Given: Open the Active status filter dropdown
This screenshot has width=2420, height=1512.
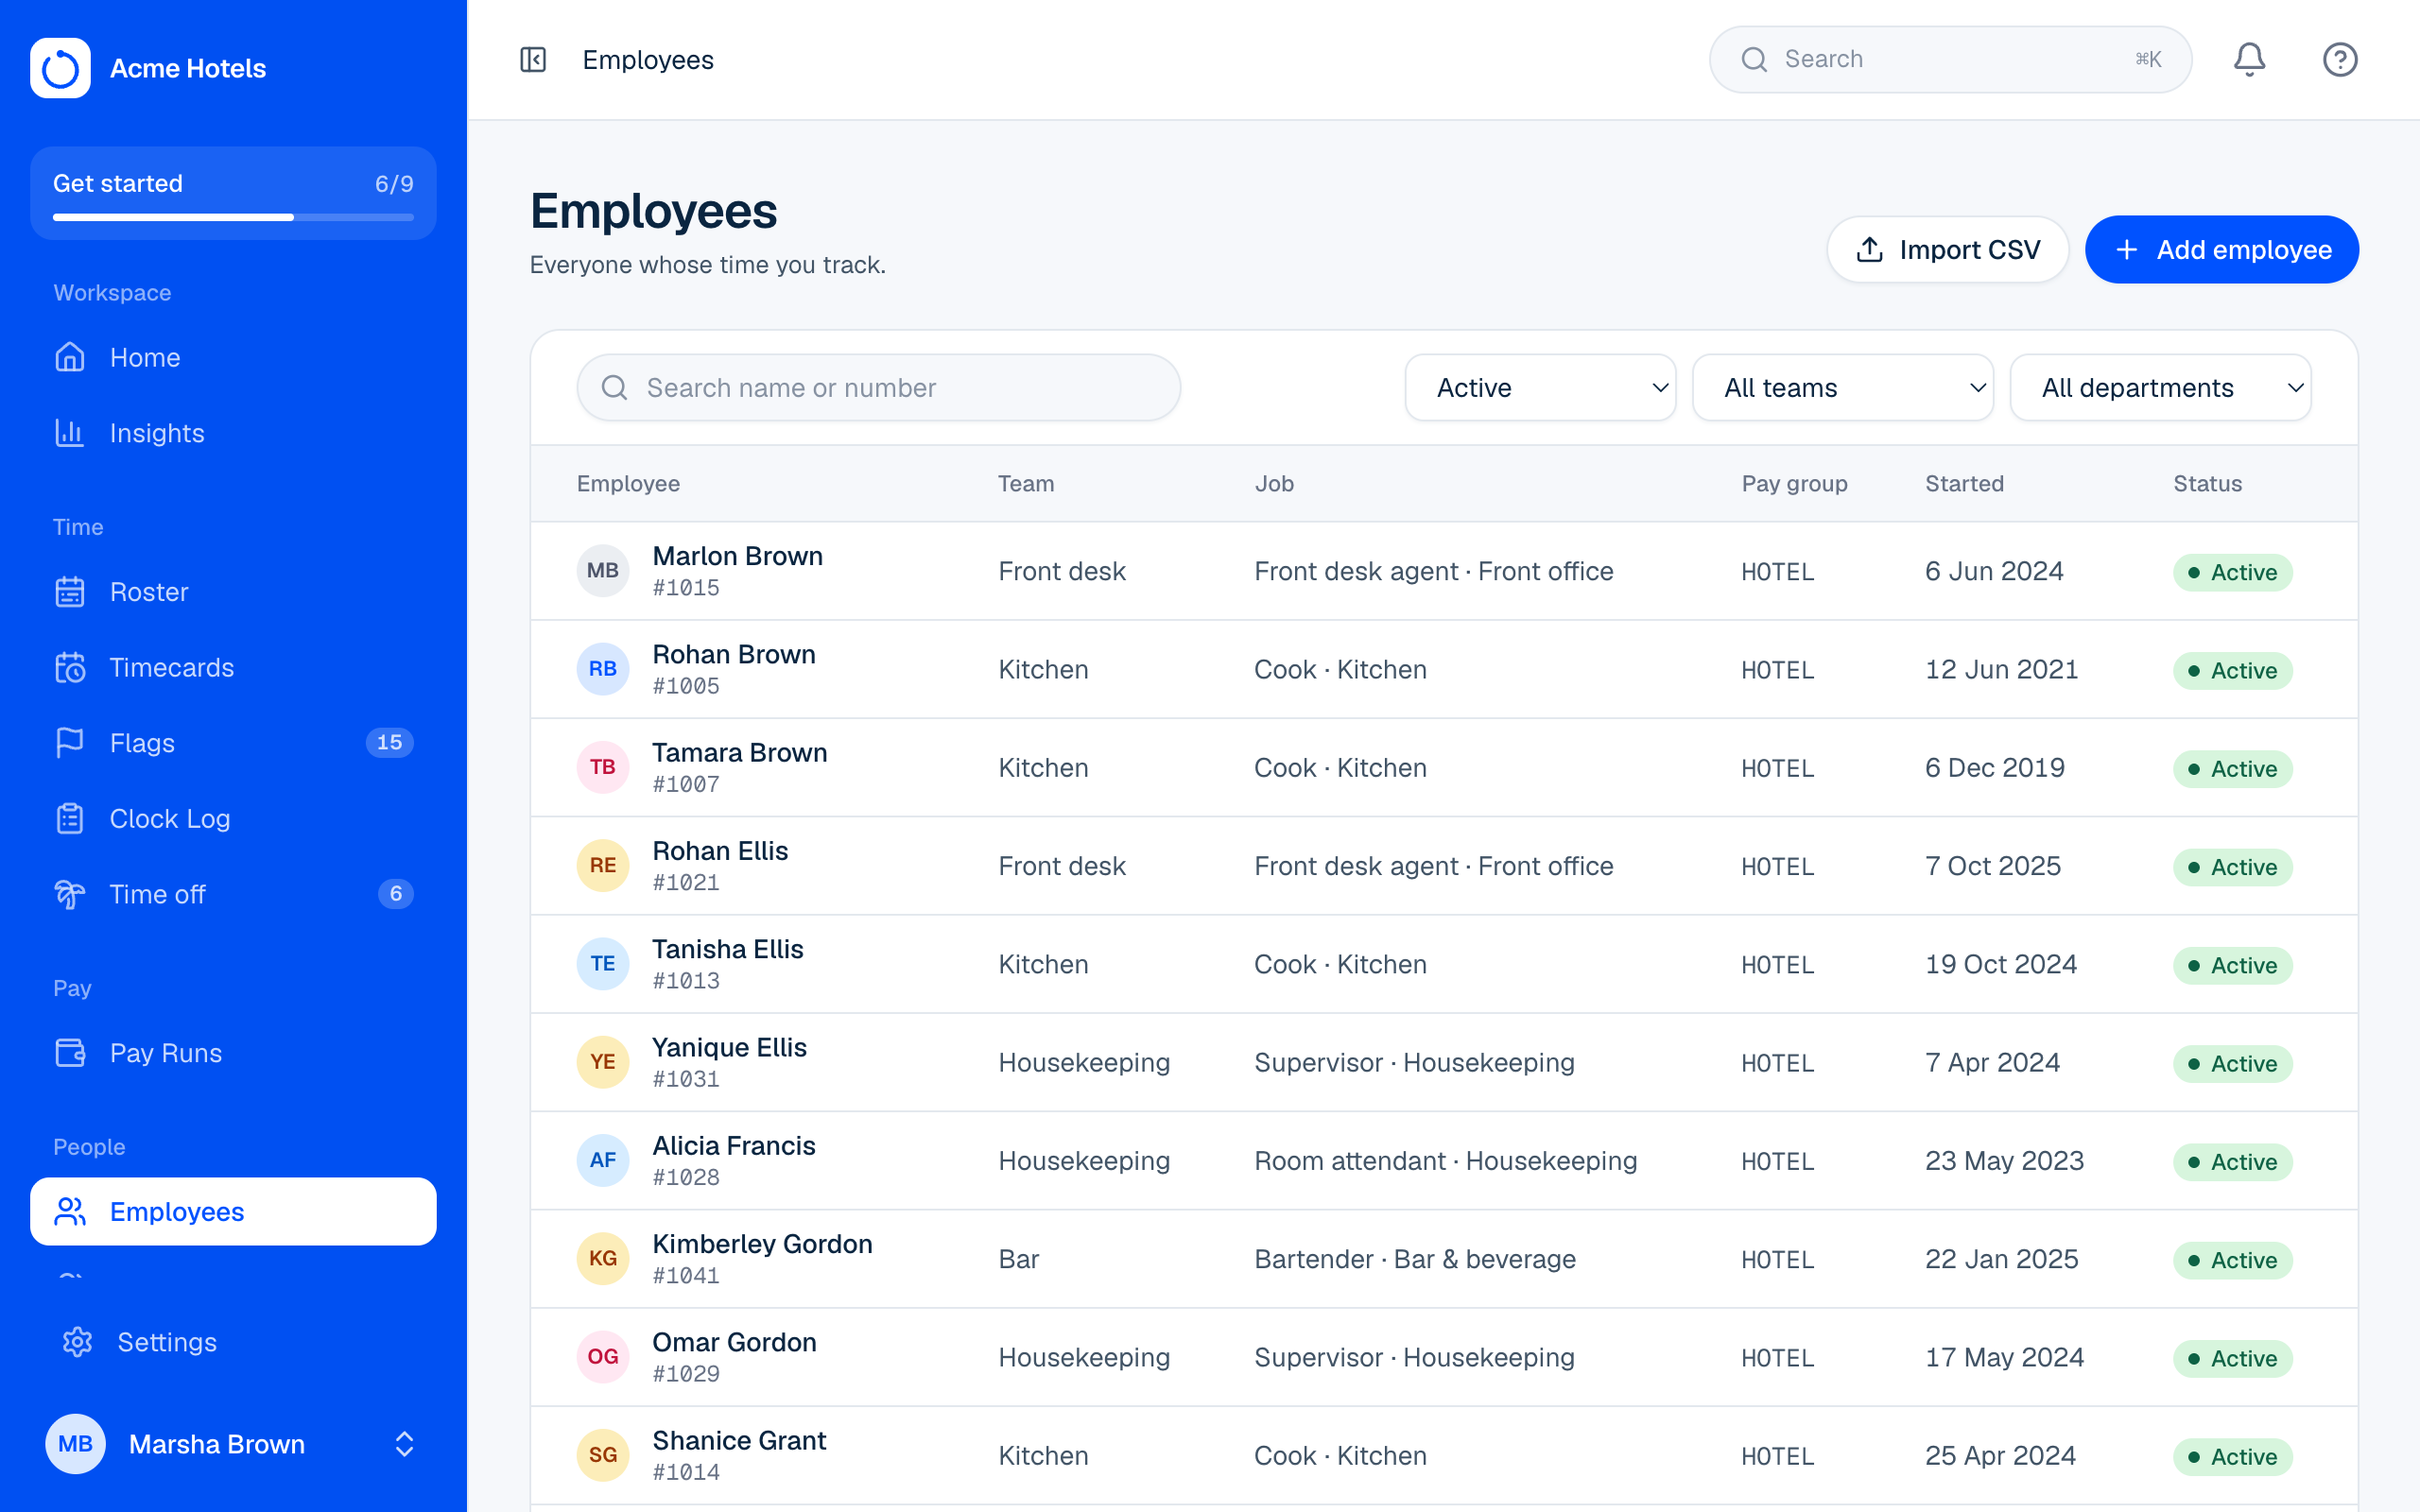Looking at the screenshot, I should (1540, 388).
